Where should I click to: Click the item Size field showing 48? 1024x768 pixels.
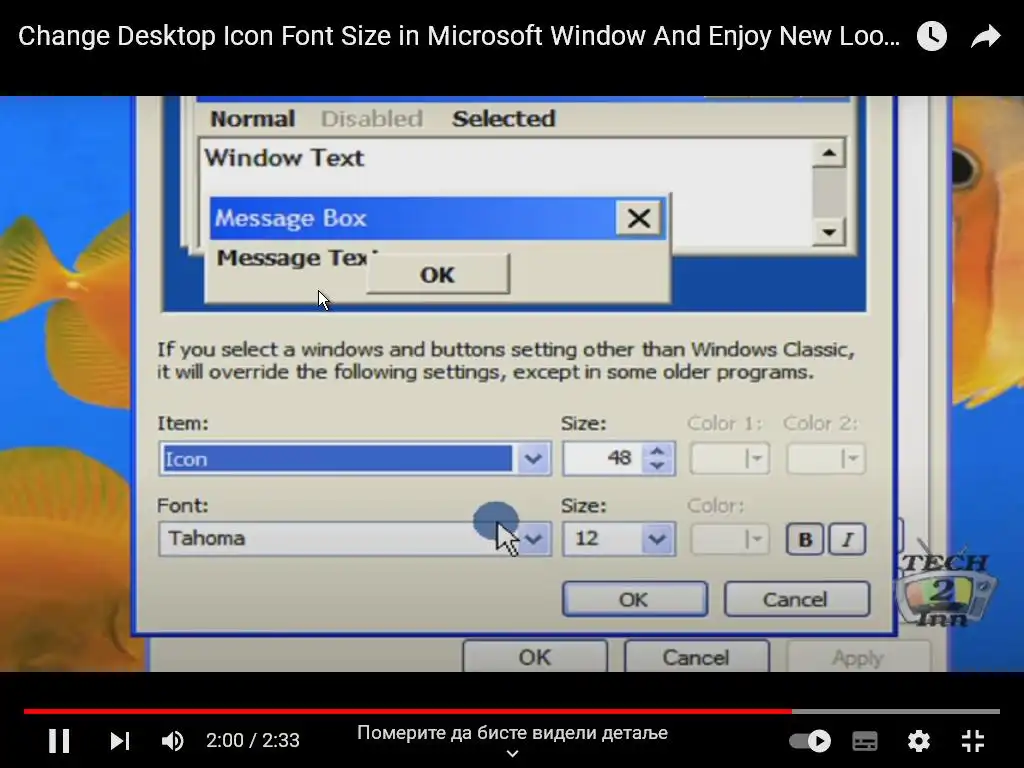[x=604, y=458]
